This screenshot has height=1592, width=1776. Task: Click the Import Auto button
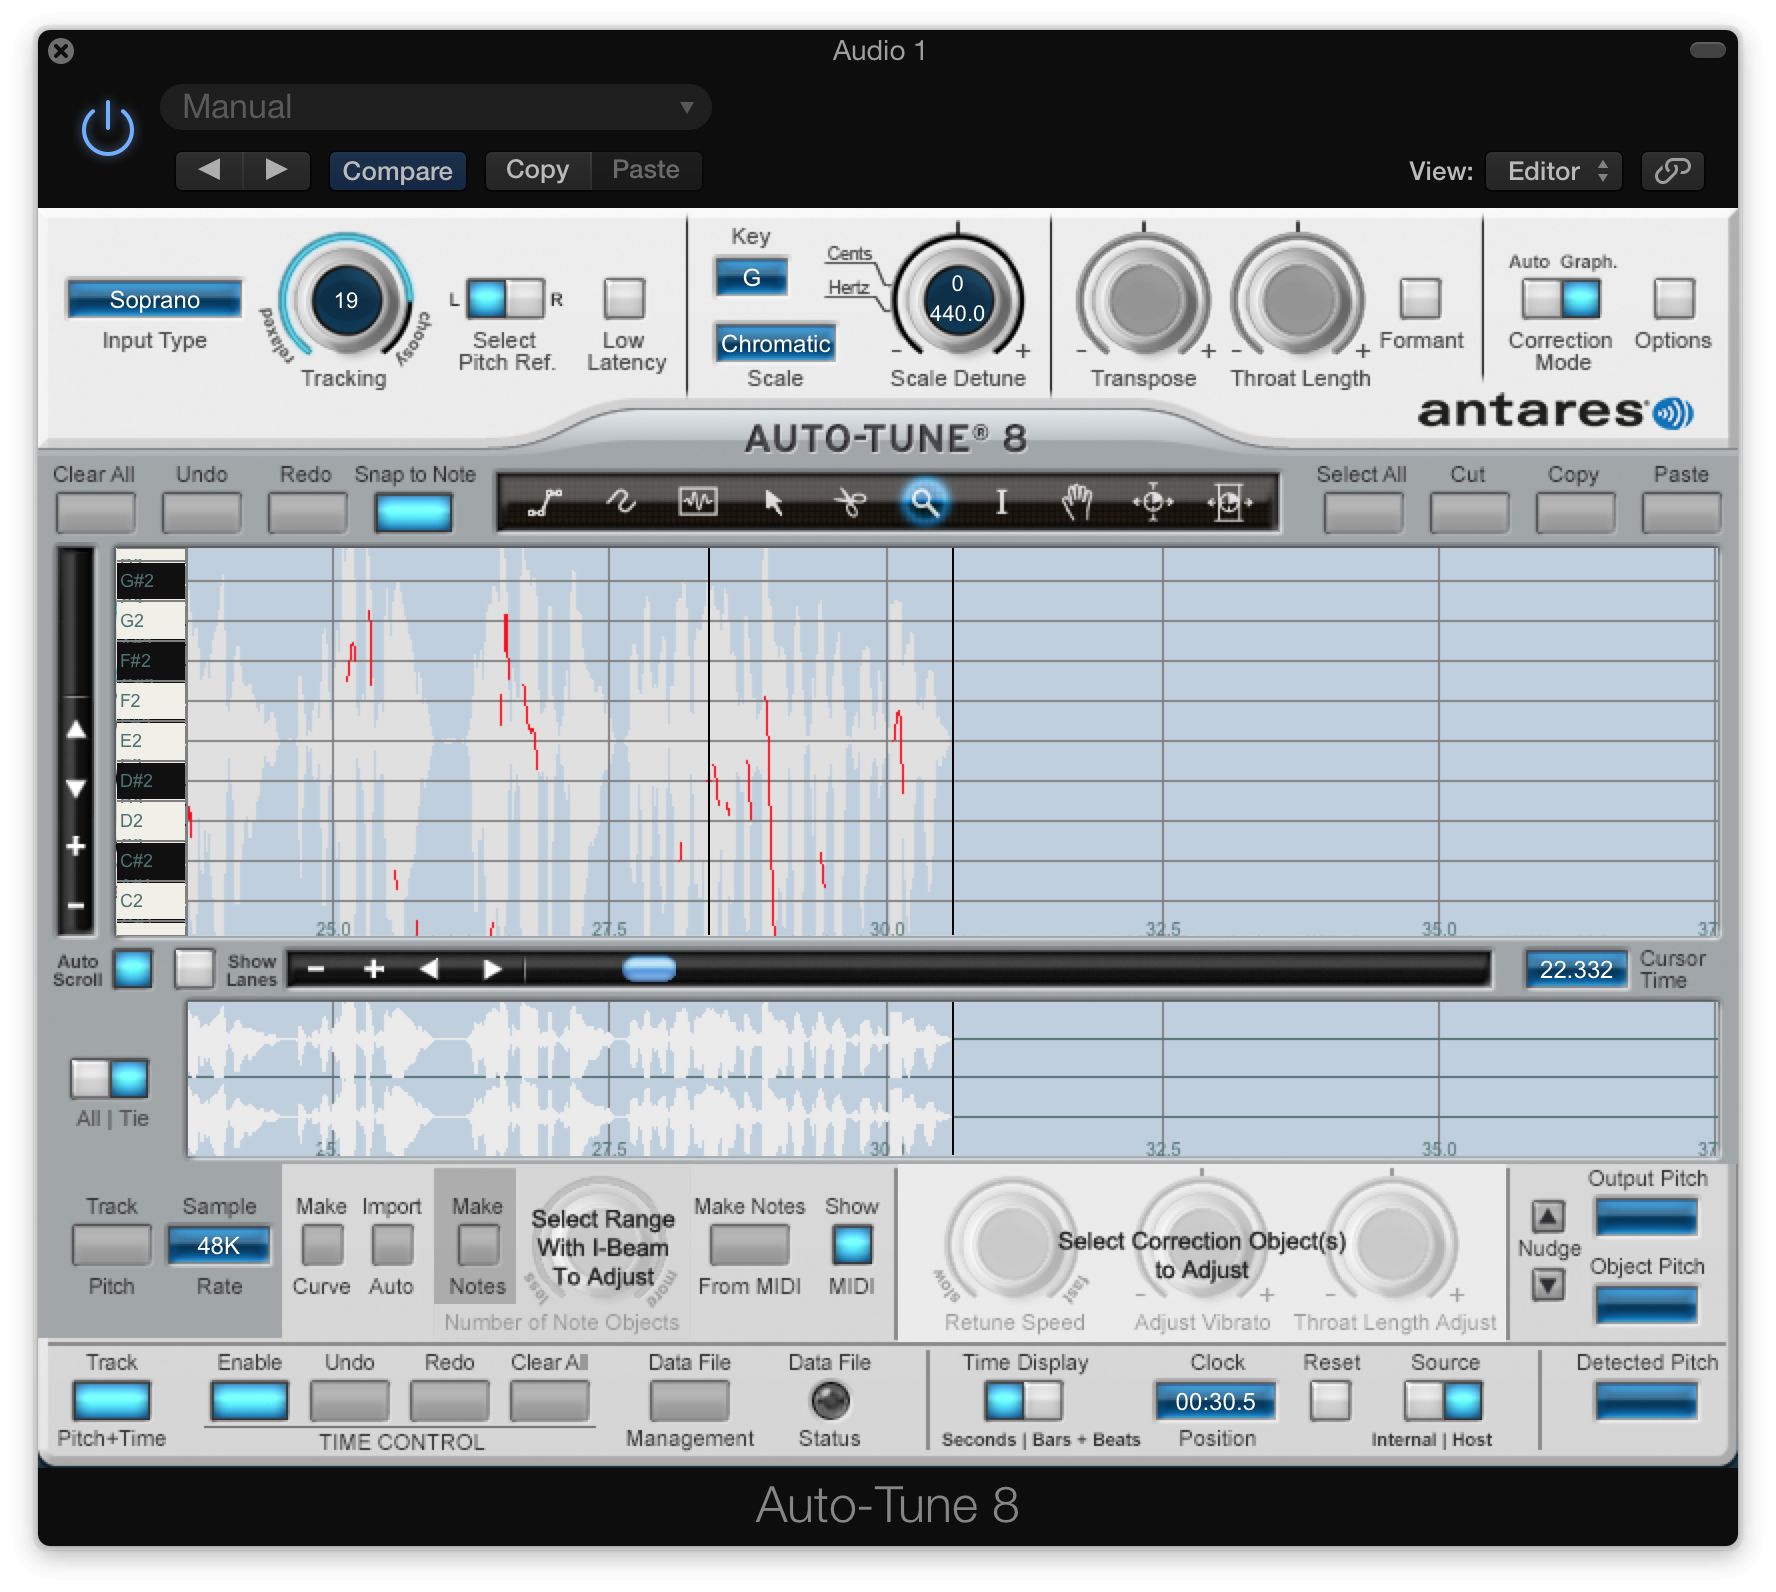tap(392, 1245)
